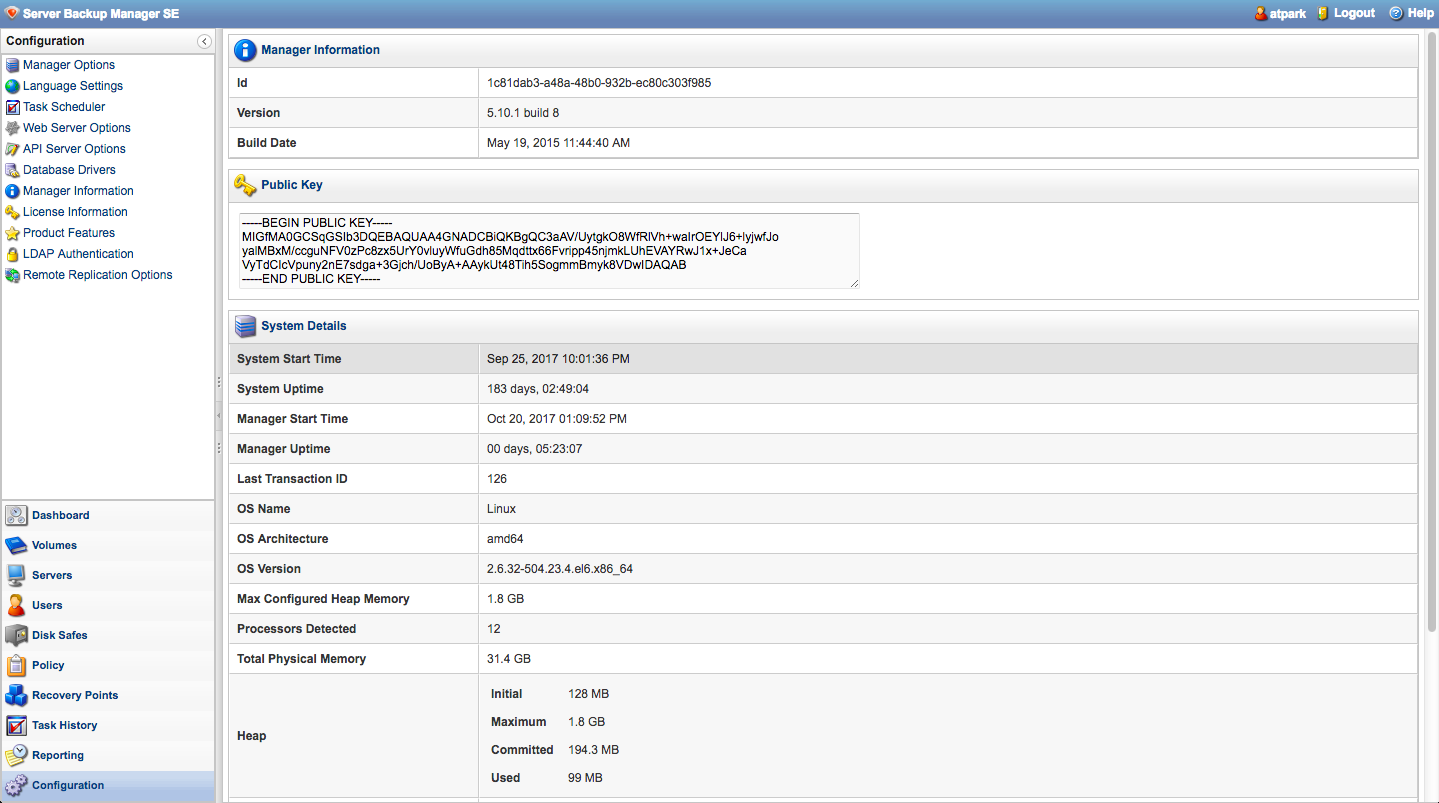Screen dimensions: 1439x803
Task: Click the Task Scheduler icon in sidebar
Action: tap(12, 107)
